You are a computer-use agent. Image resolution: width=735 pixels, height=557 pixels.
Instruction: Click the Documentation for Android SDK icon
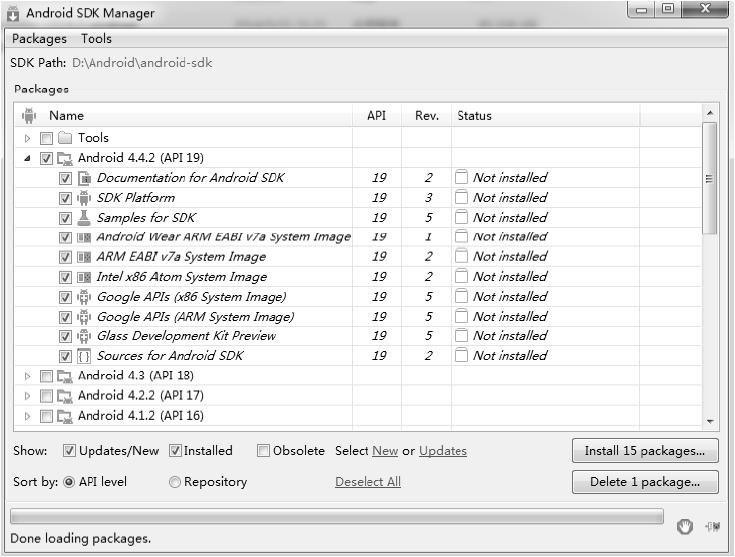84,178
